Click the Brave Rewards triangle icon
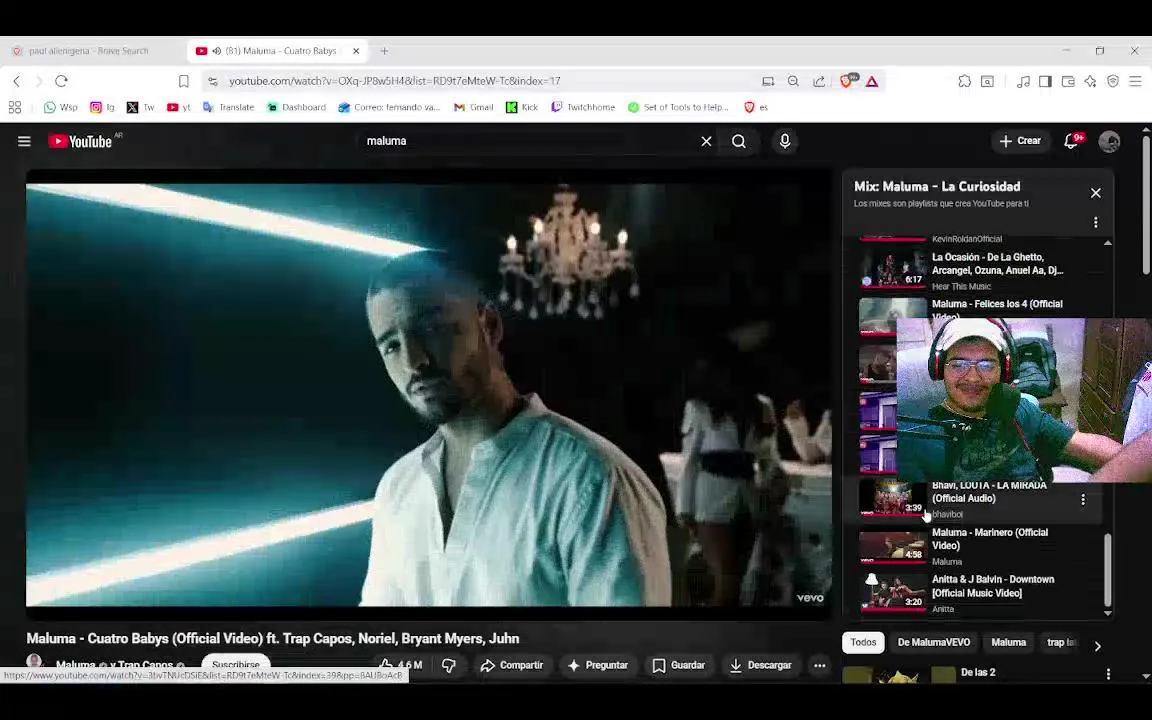 coord(872,81)
